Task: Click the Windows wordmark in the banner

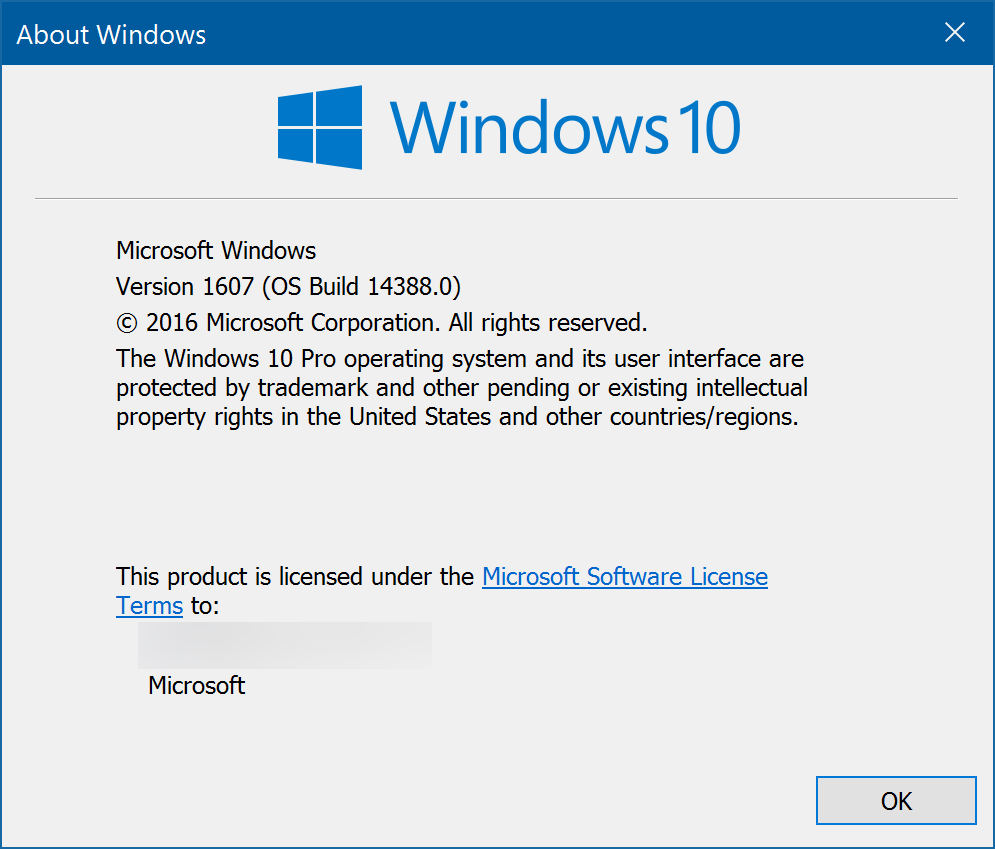Action: click(x=528, y=128)
